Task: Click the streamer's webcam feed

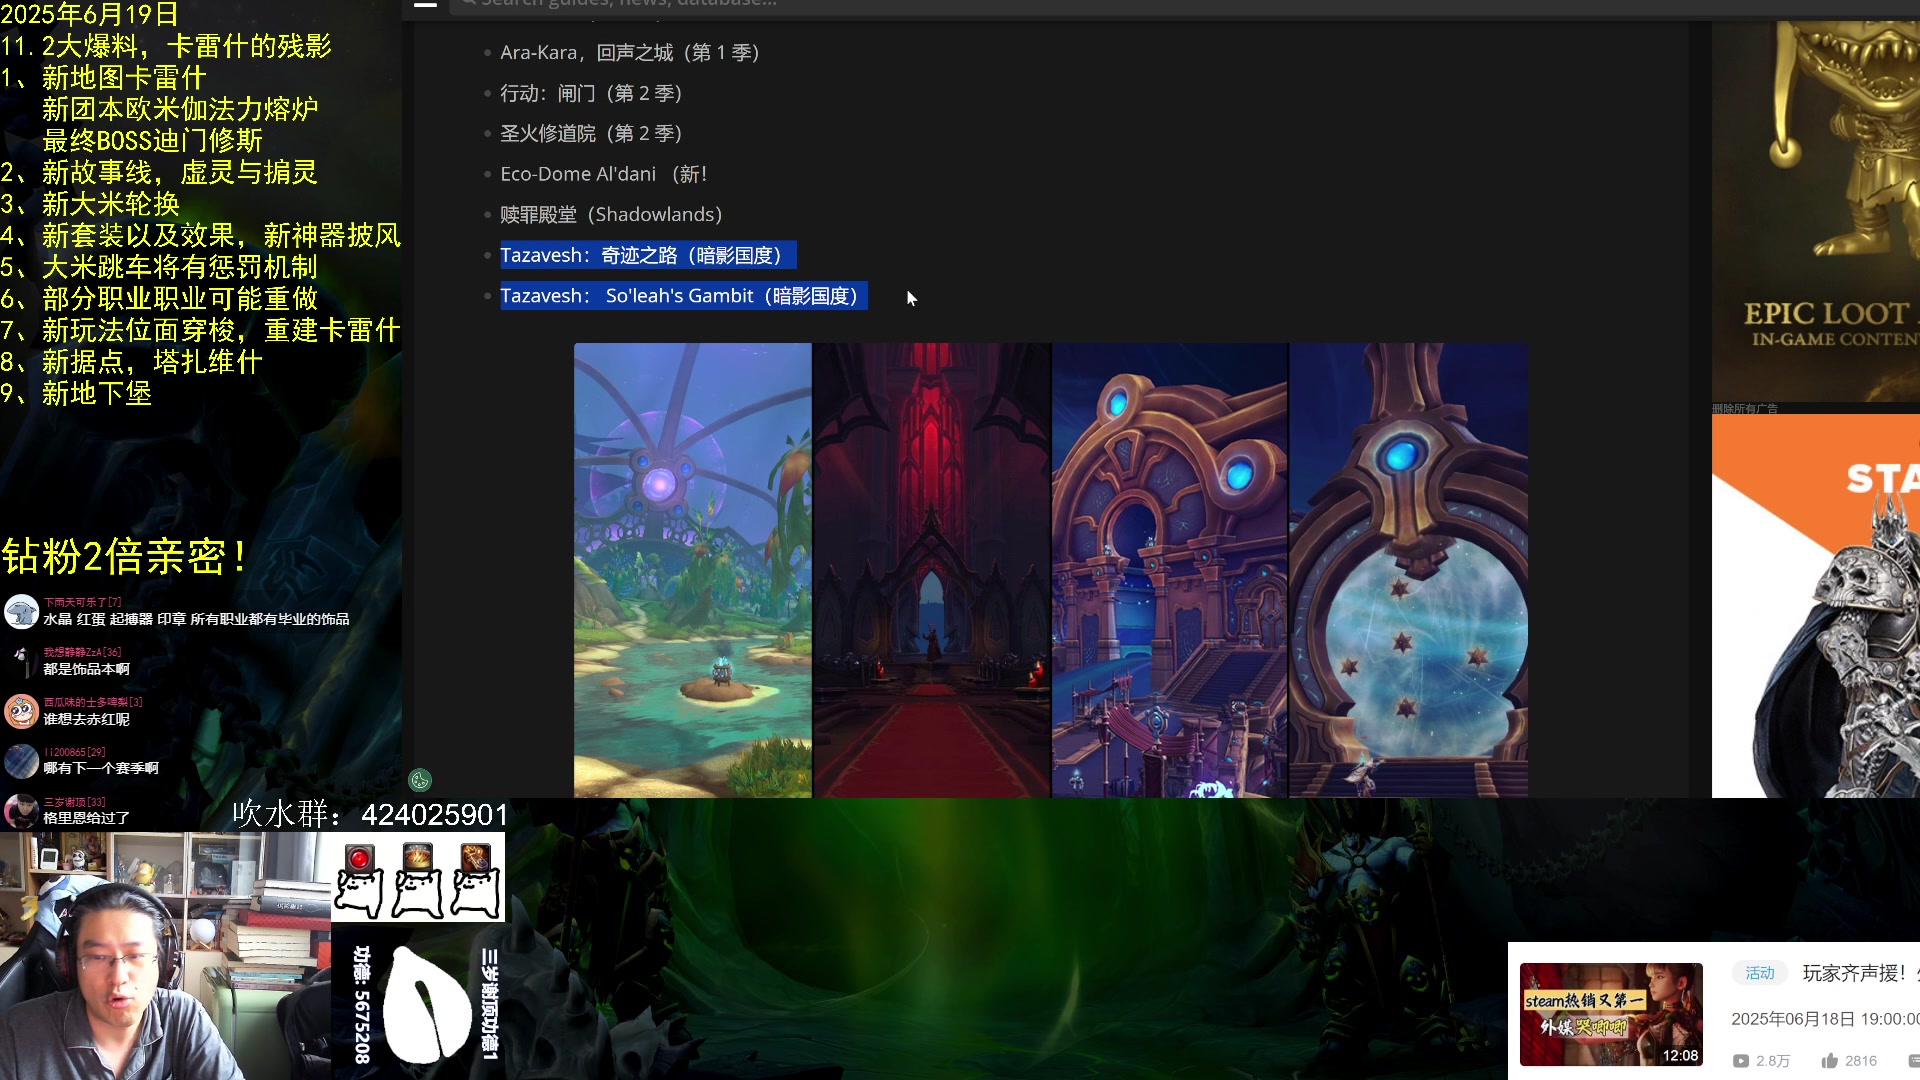Action: [165, 956]
